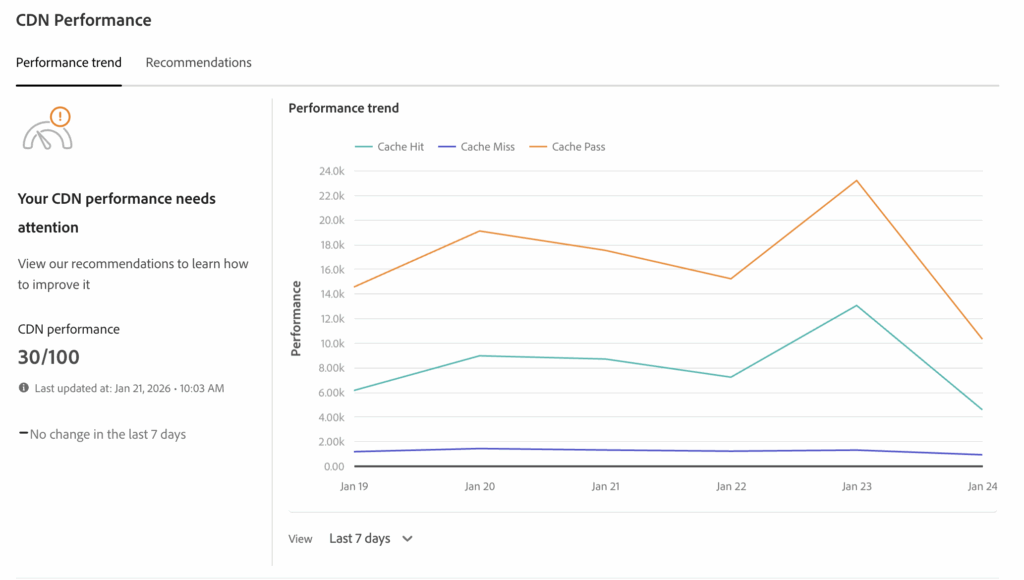Open the Last 7 days view dropdown

click(371, 539)
